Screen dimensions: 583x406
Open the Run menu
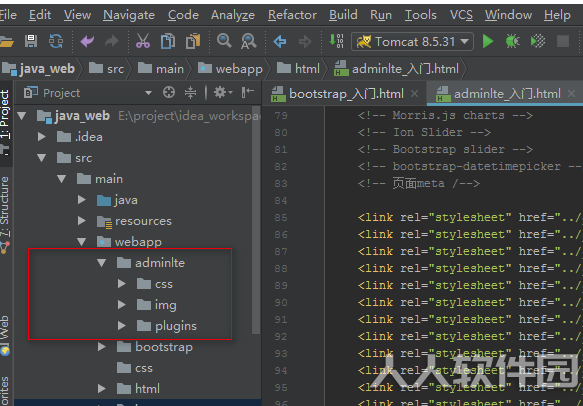click(381, 15)
